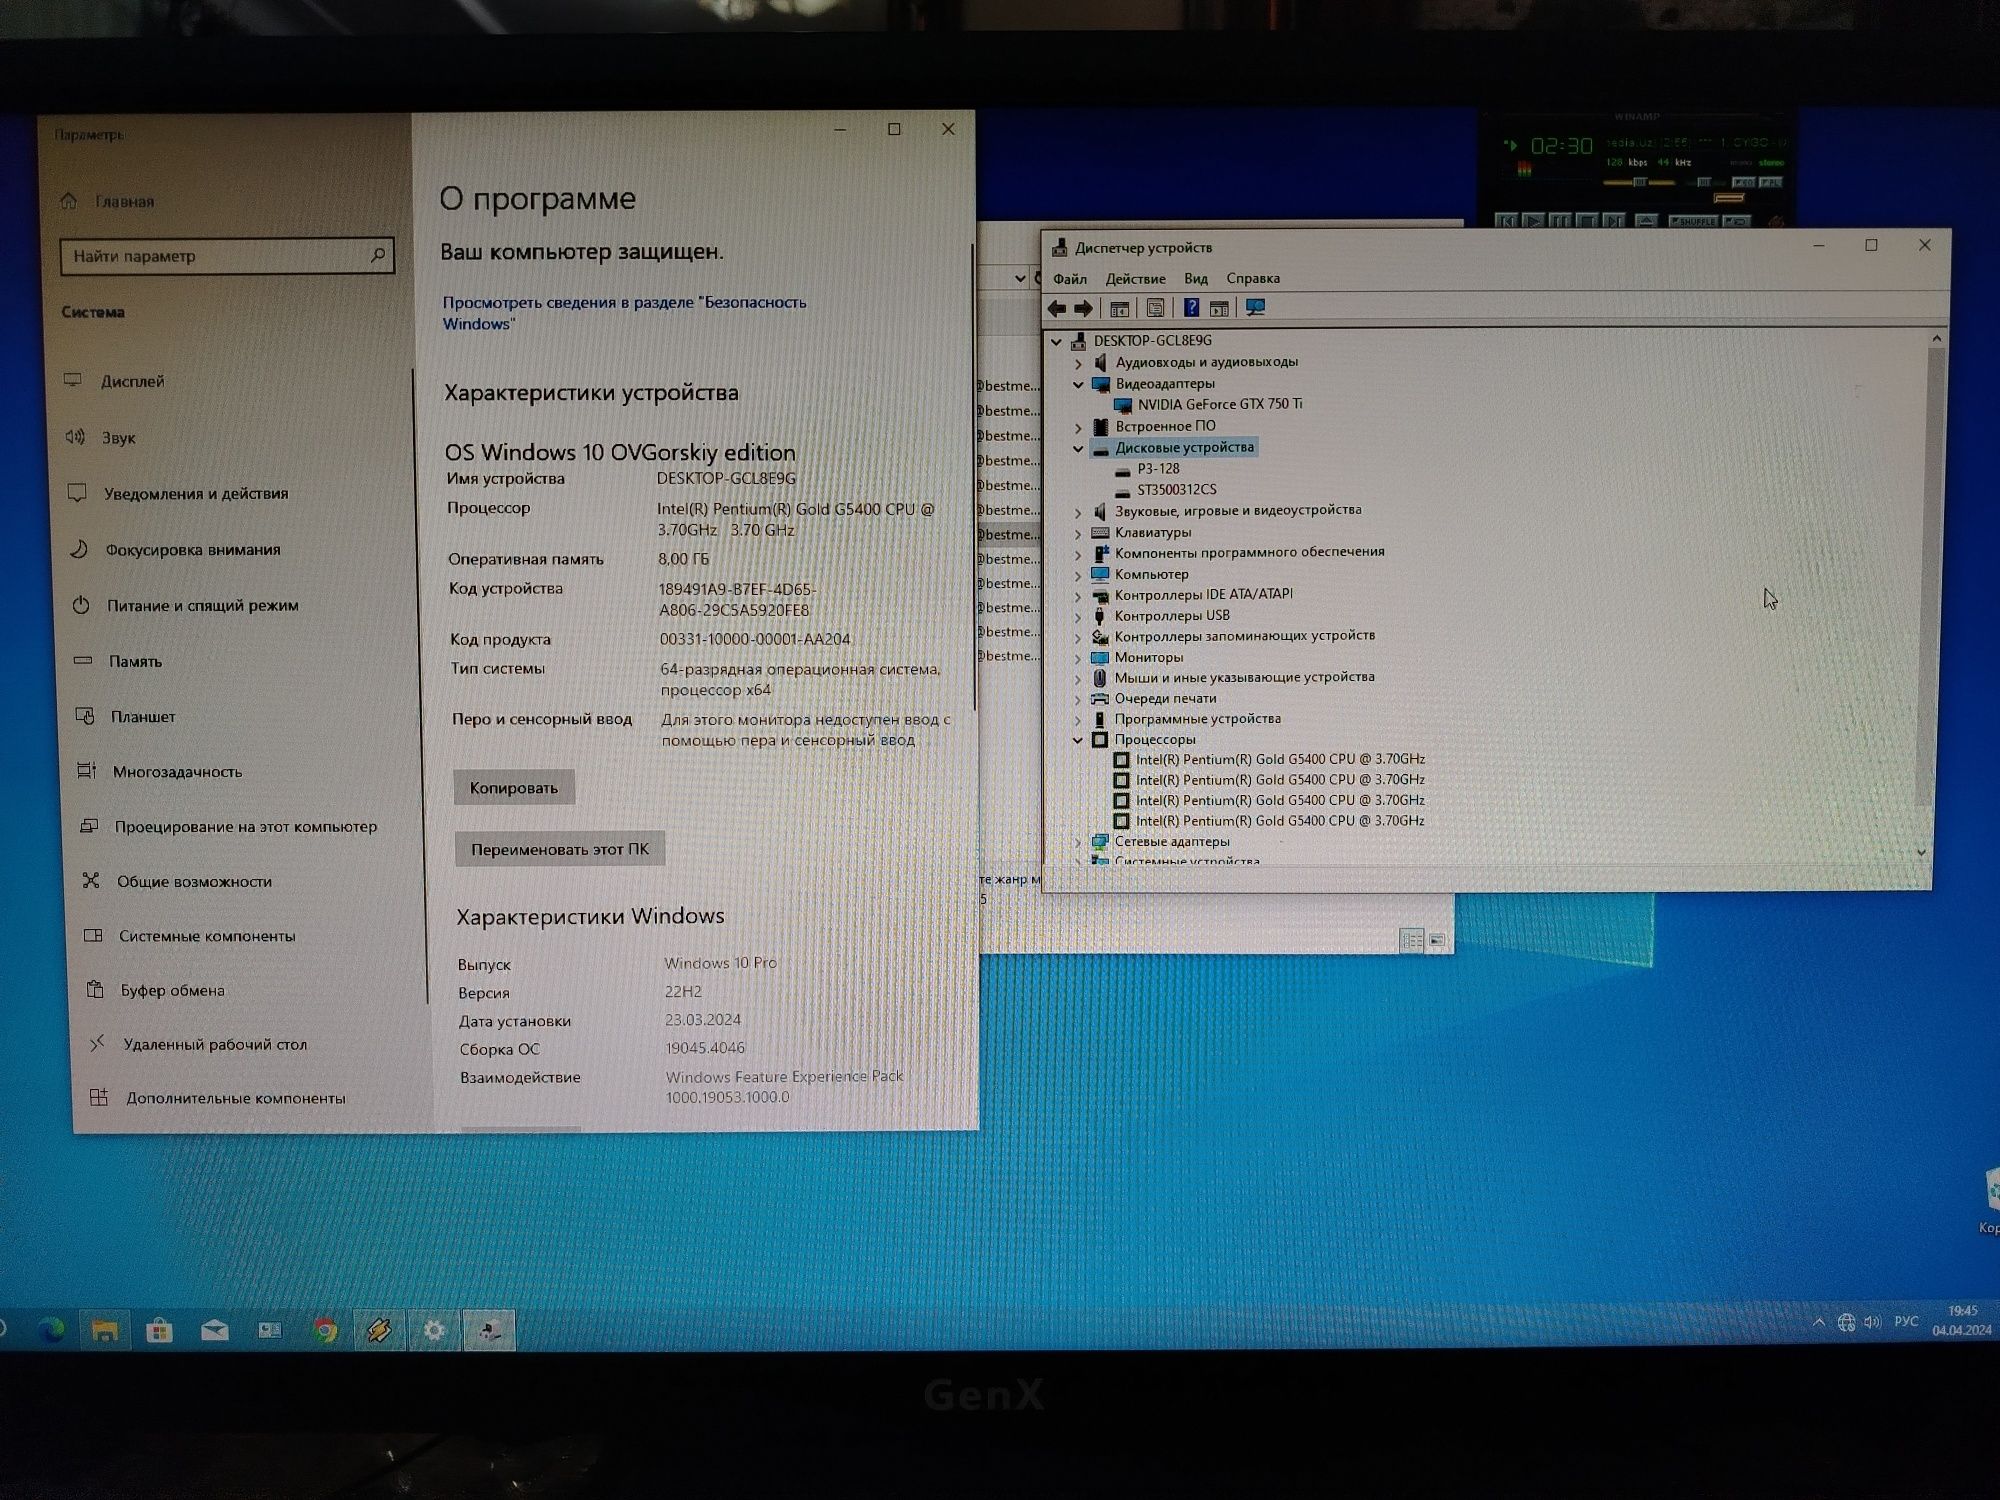This screenshot has height=1500, width=2000.
Task: Select ST3500312CS disk device
Action: coord(1176,490)
